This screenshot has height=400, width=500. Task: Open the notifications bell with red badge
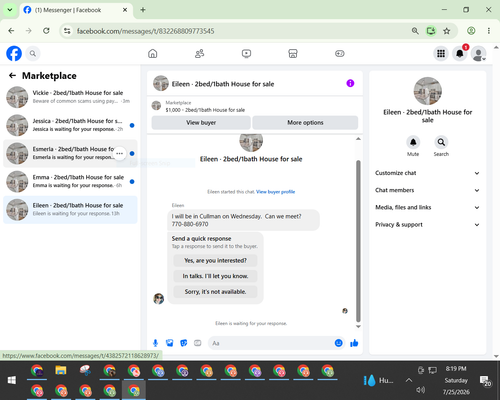click(460, 53)
